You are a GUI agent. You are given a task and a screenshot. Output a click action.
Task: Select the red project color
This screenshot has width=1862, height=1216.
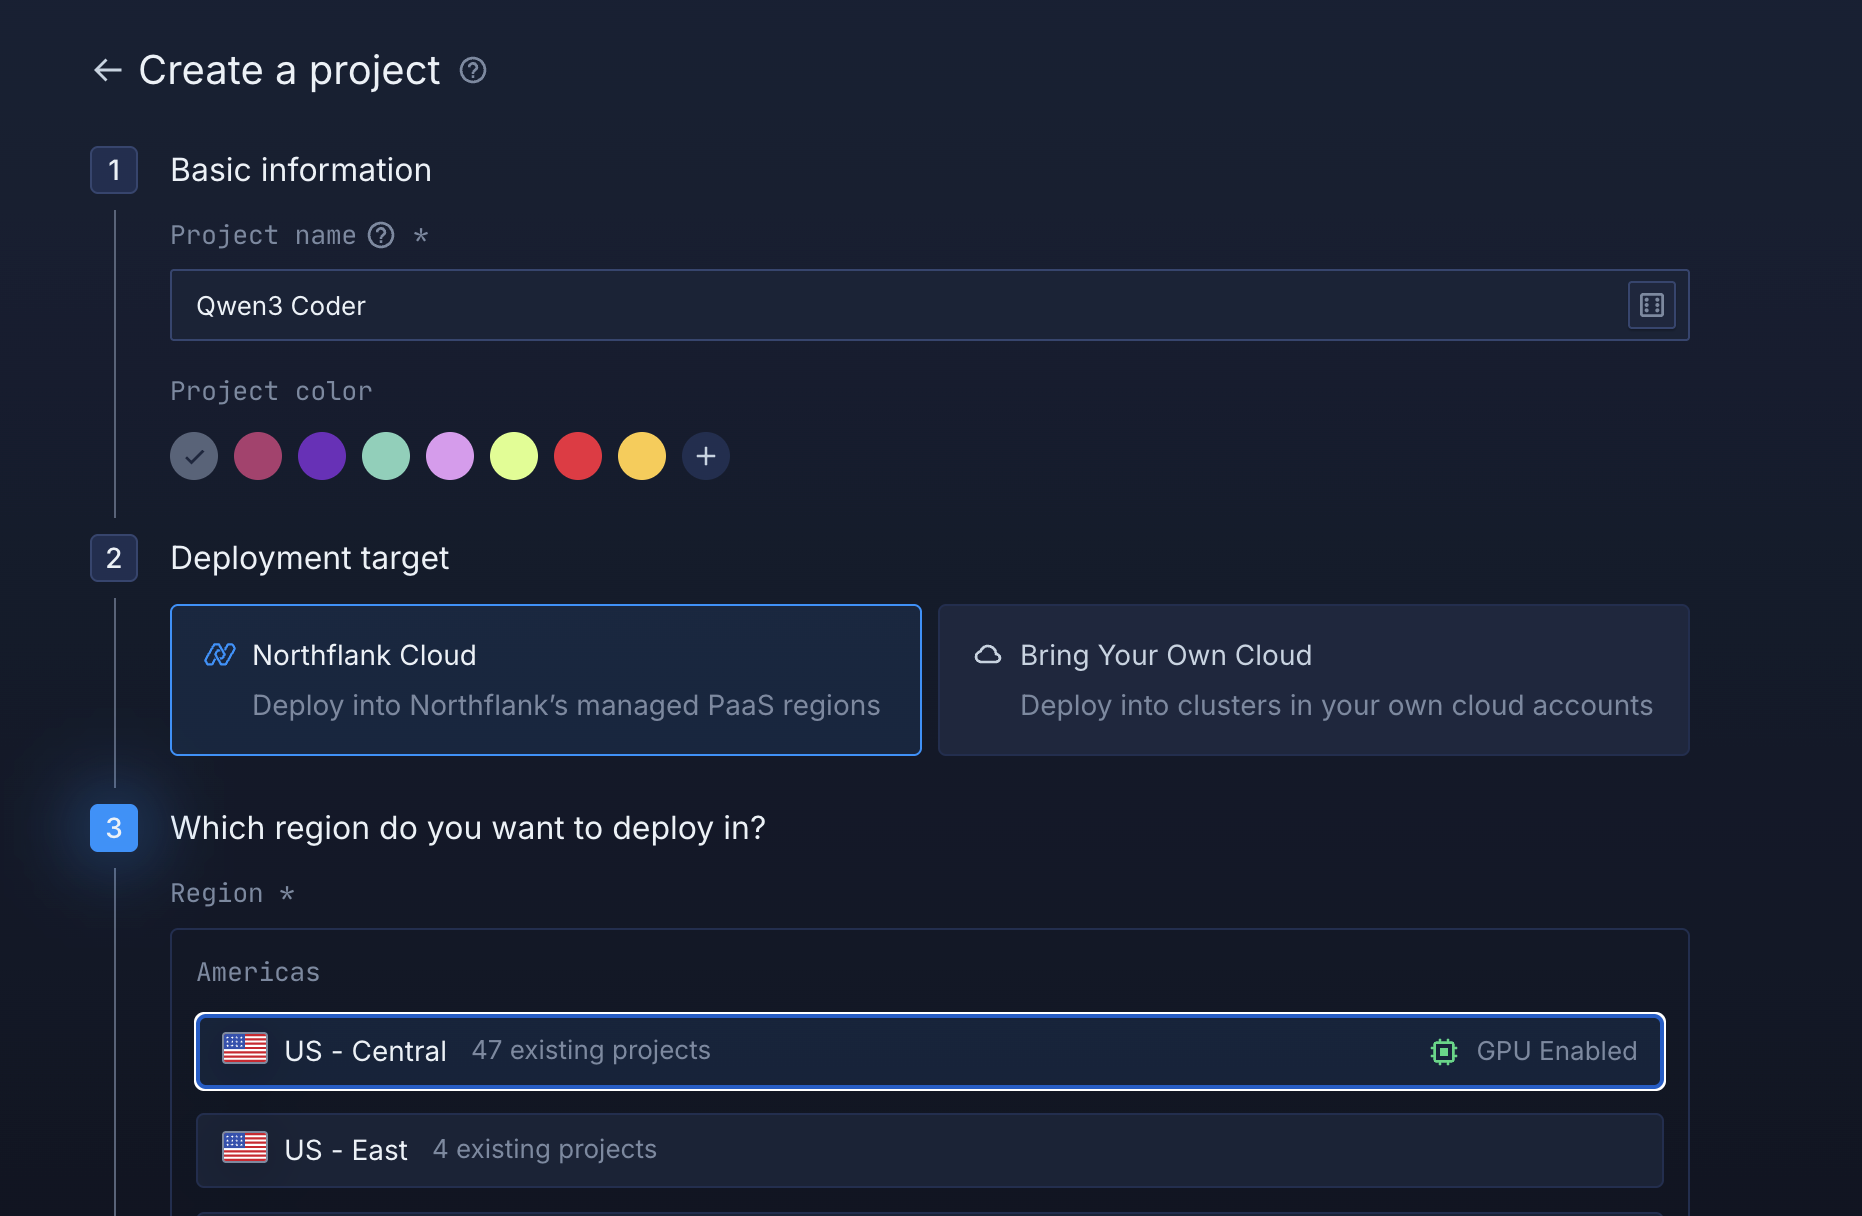[x=578, y=456]
